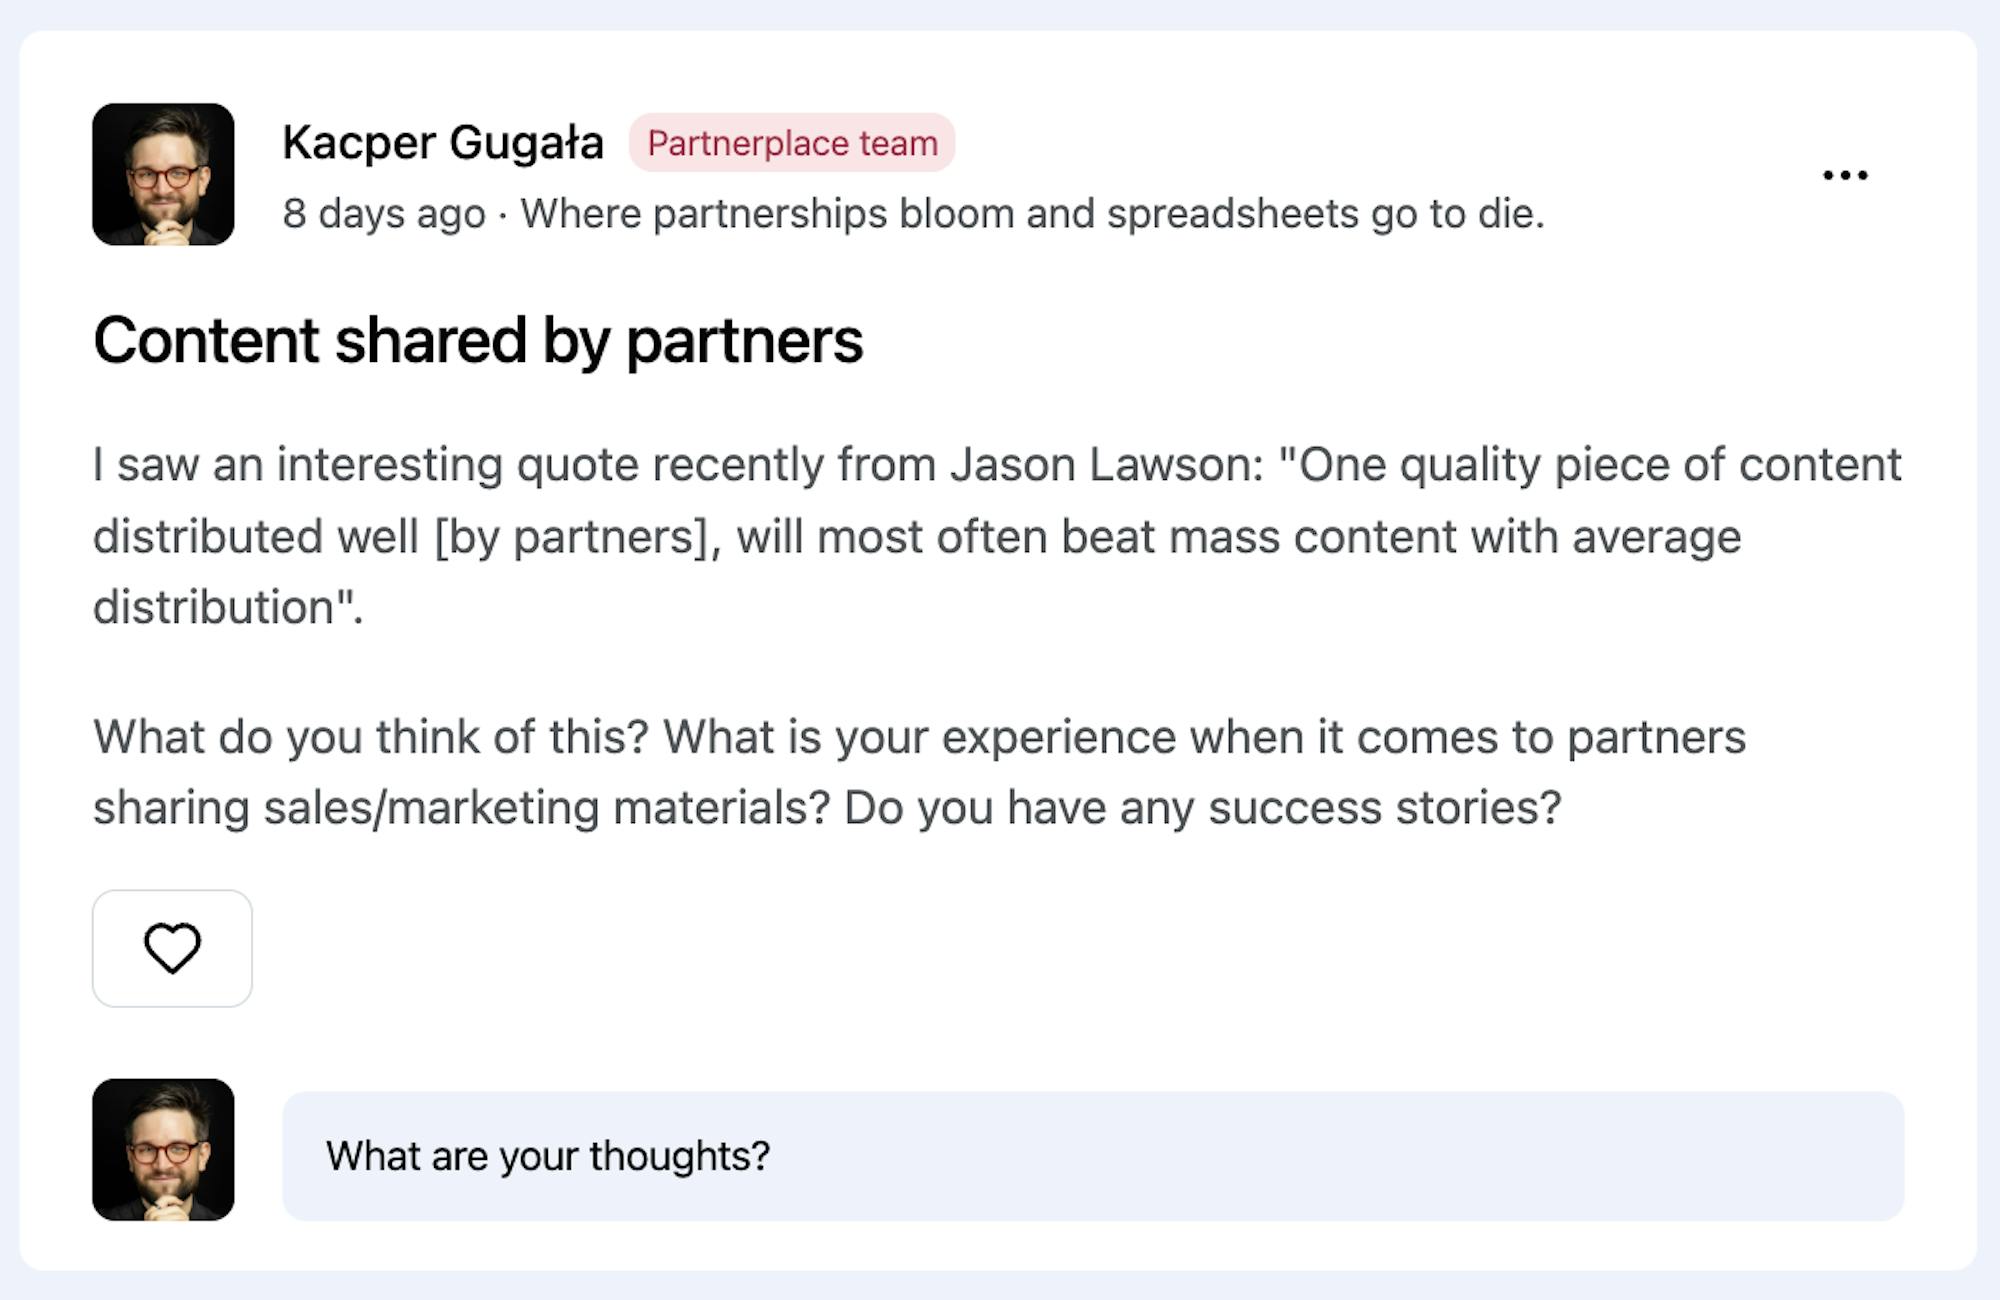Open the "Content shared by partners" post title
The height and width of the screenshot is (1300, 2000).
click(x=478, y=340)
